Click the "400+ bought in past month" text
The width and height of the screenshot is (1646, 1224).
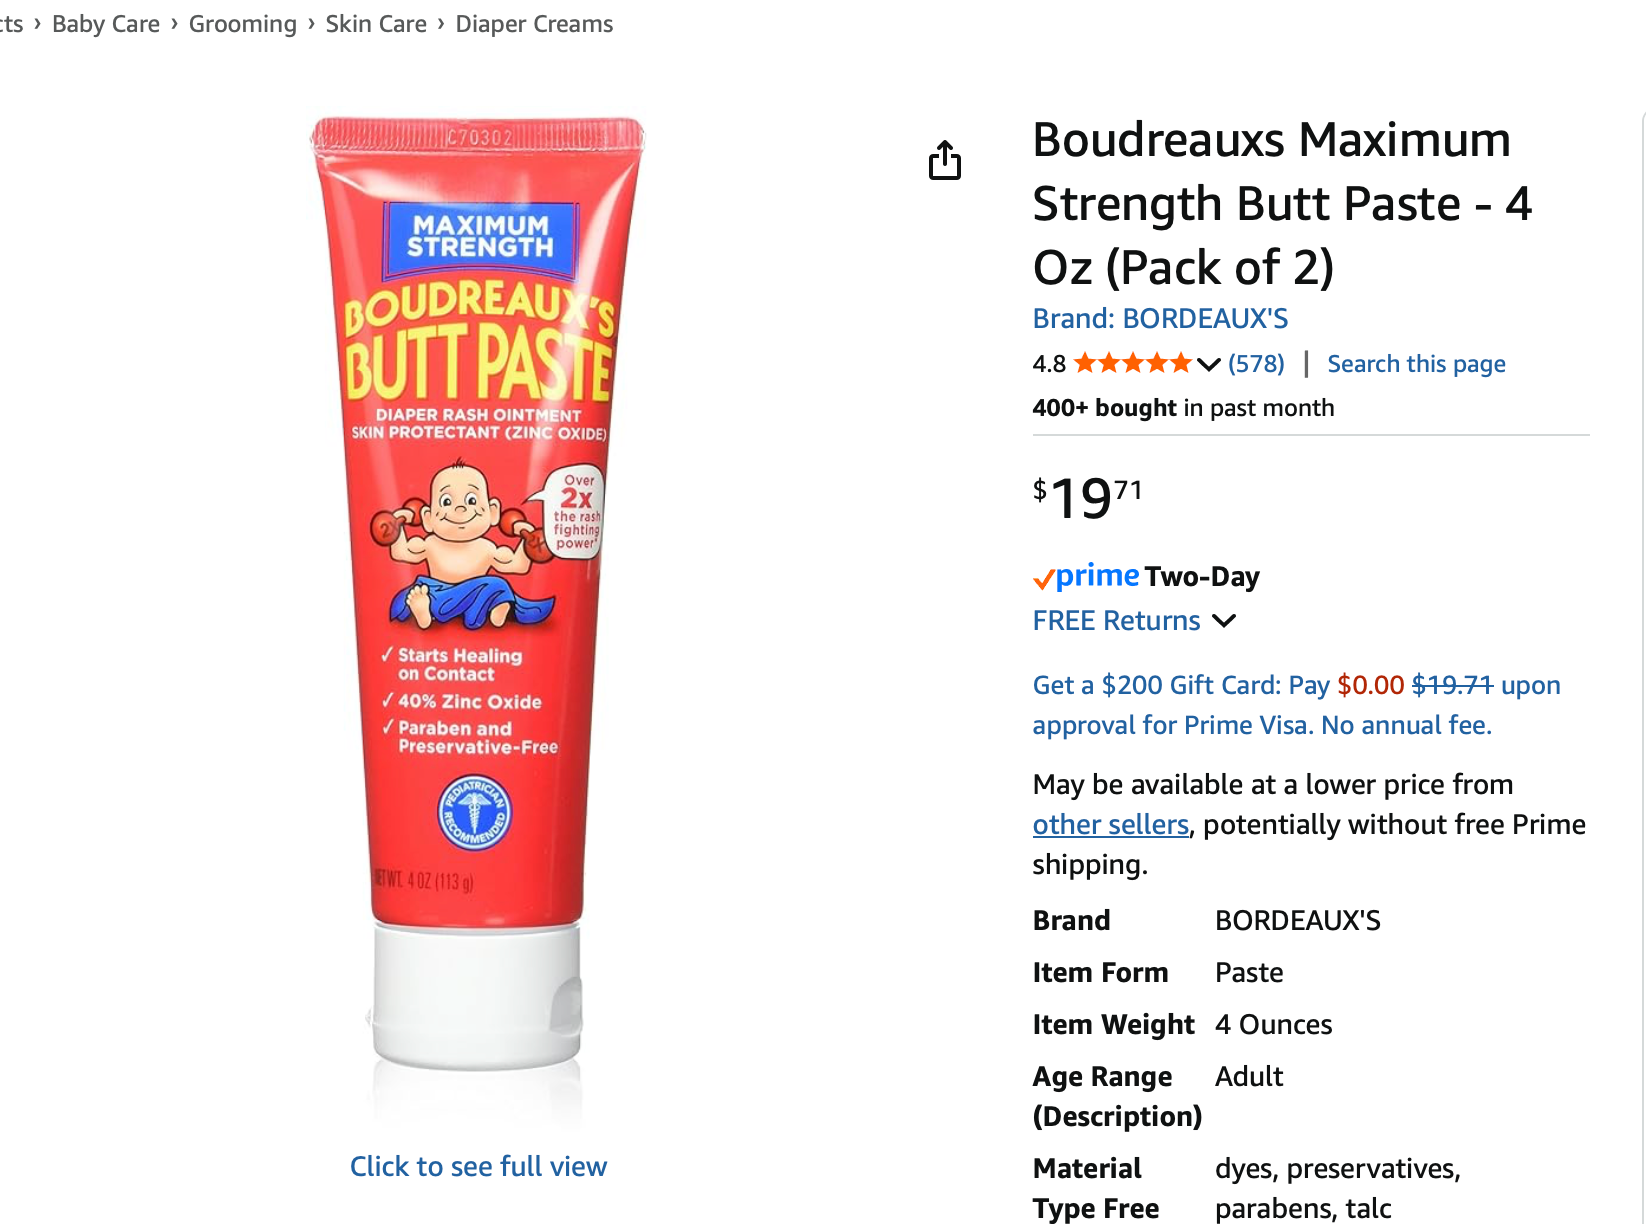(1183, 408)
